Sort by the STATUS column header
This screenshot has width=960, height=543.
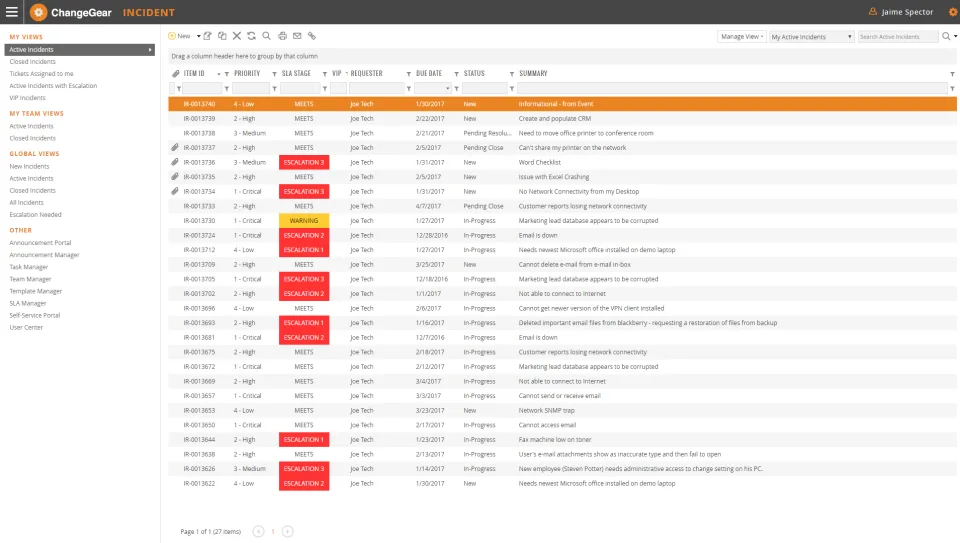(x=474, y=73)
